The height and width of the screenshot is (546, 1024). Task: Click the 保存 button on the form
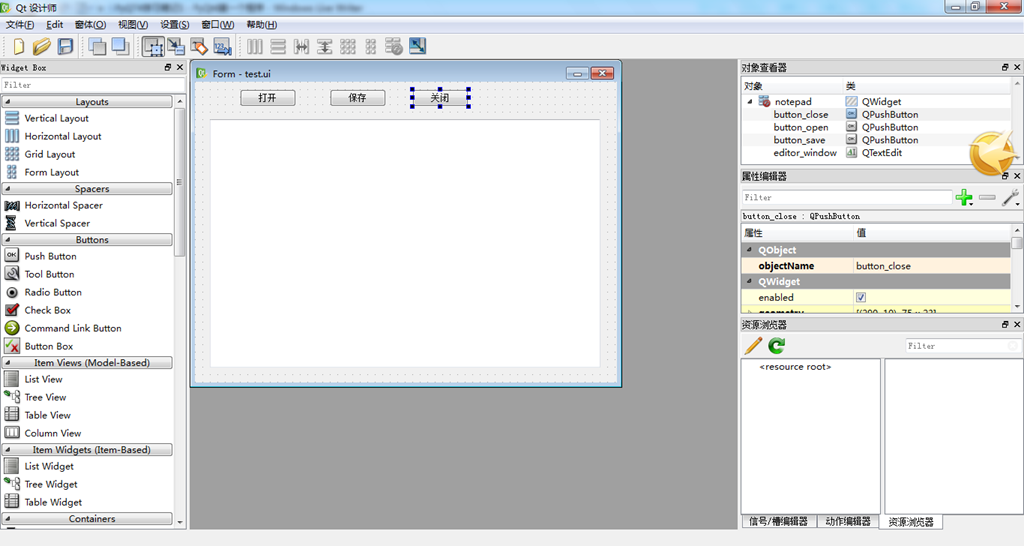point(357,98)
